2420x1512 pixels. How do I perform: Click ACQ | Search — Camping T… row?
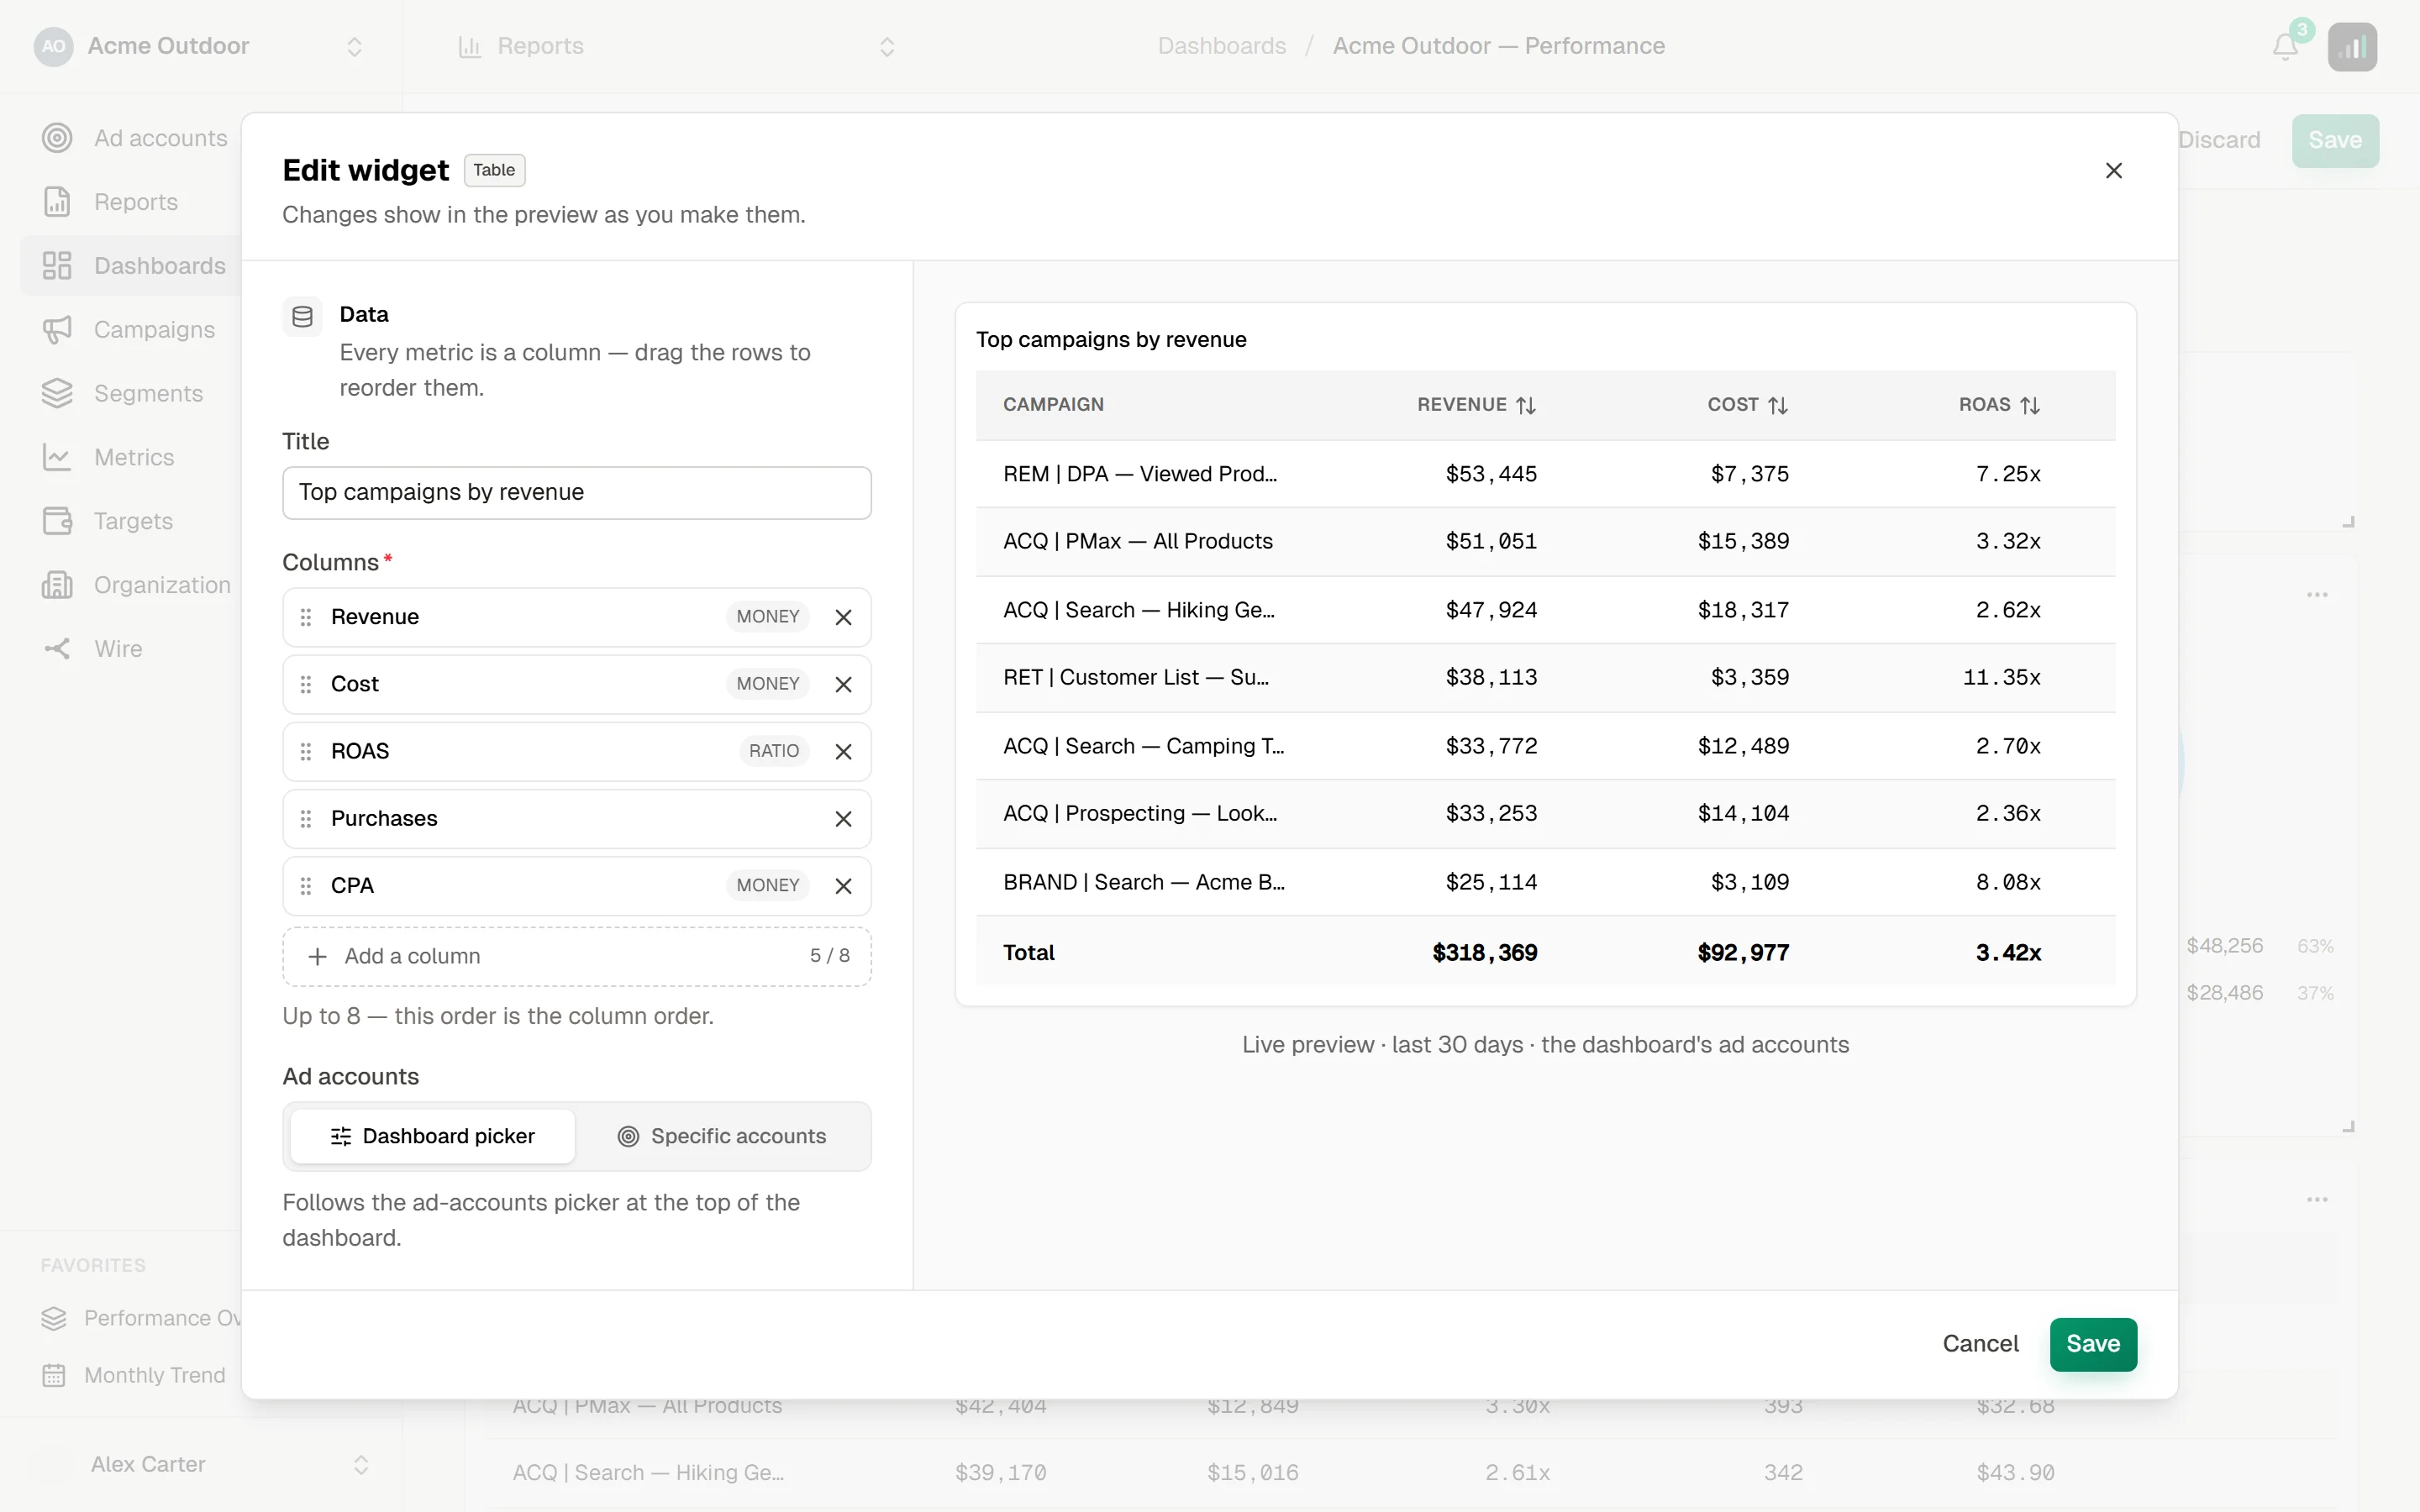(1545, 747)
